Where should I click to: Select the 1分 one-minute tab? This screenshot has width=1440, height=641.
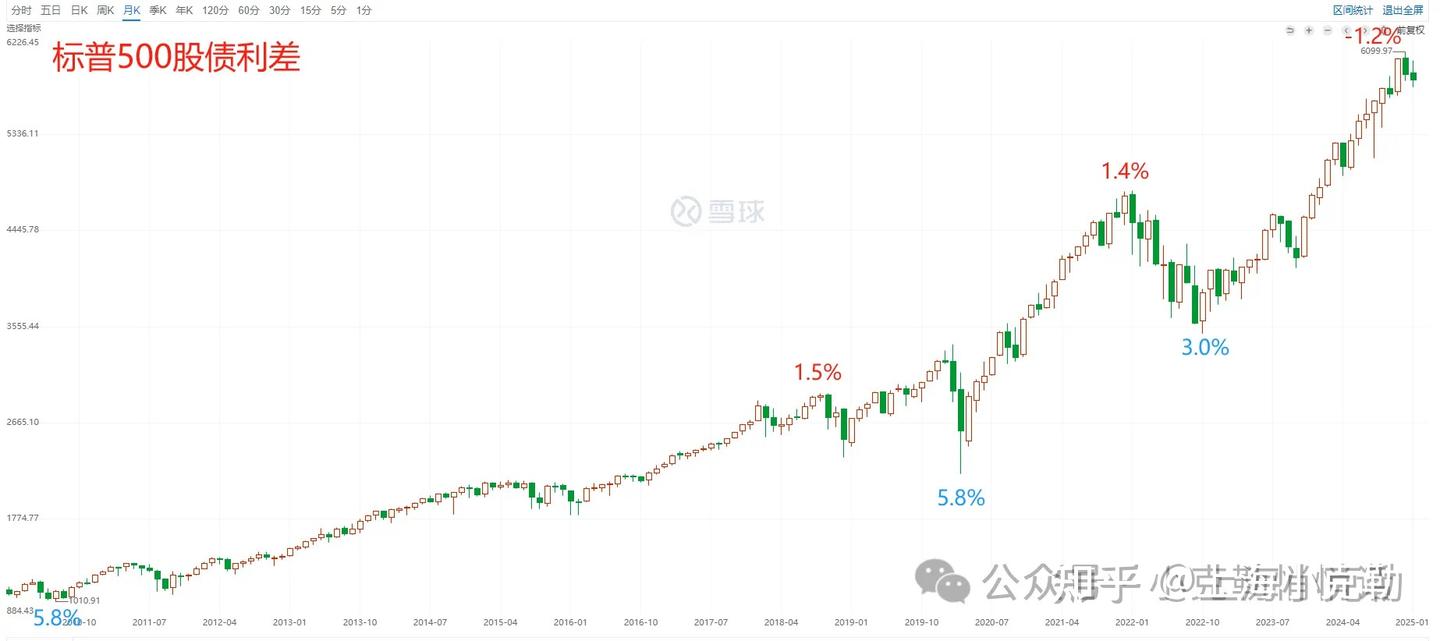tap(362, 10)
